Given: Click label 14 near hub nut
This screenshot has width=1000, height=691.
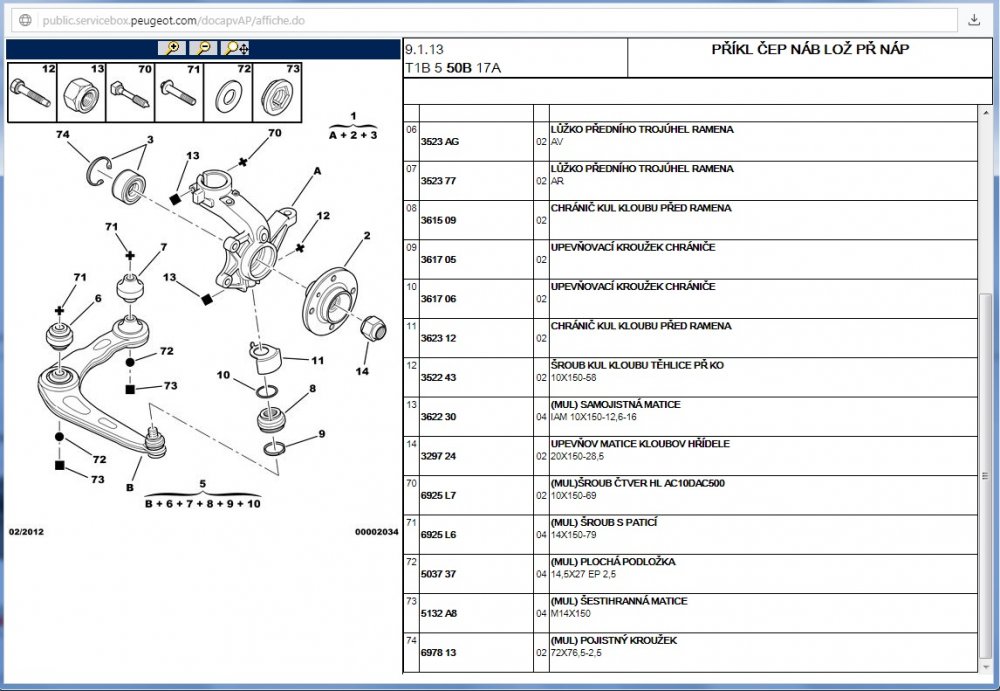Looking at the screenshot, I should pos(362,371).
